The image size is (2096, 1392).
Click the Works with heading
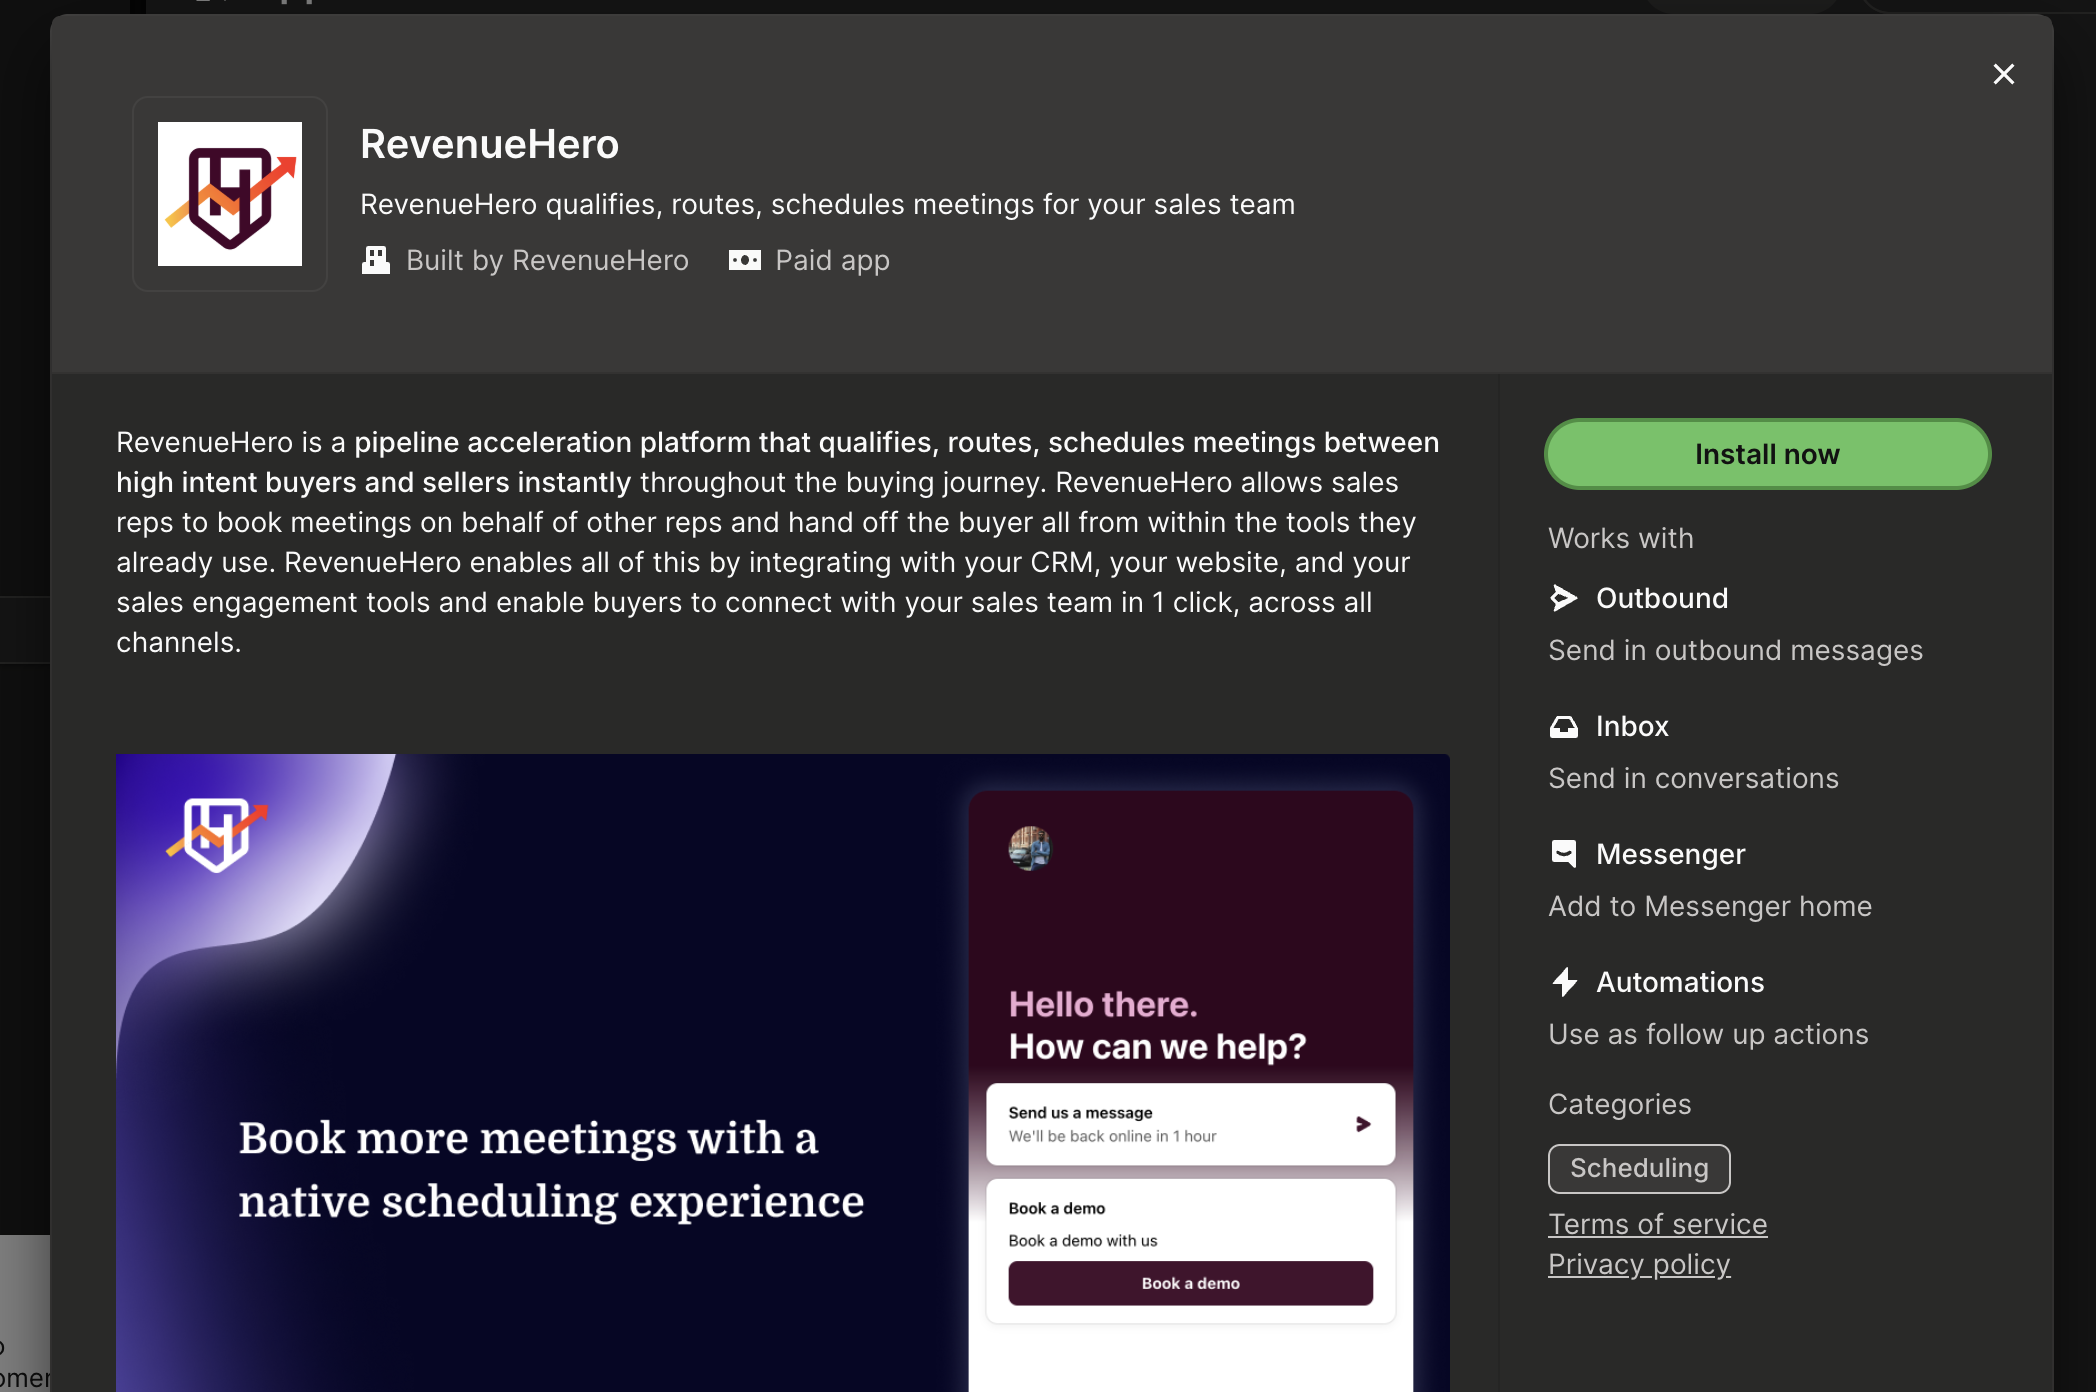click(1620, 538)
